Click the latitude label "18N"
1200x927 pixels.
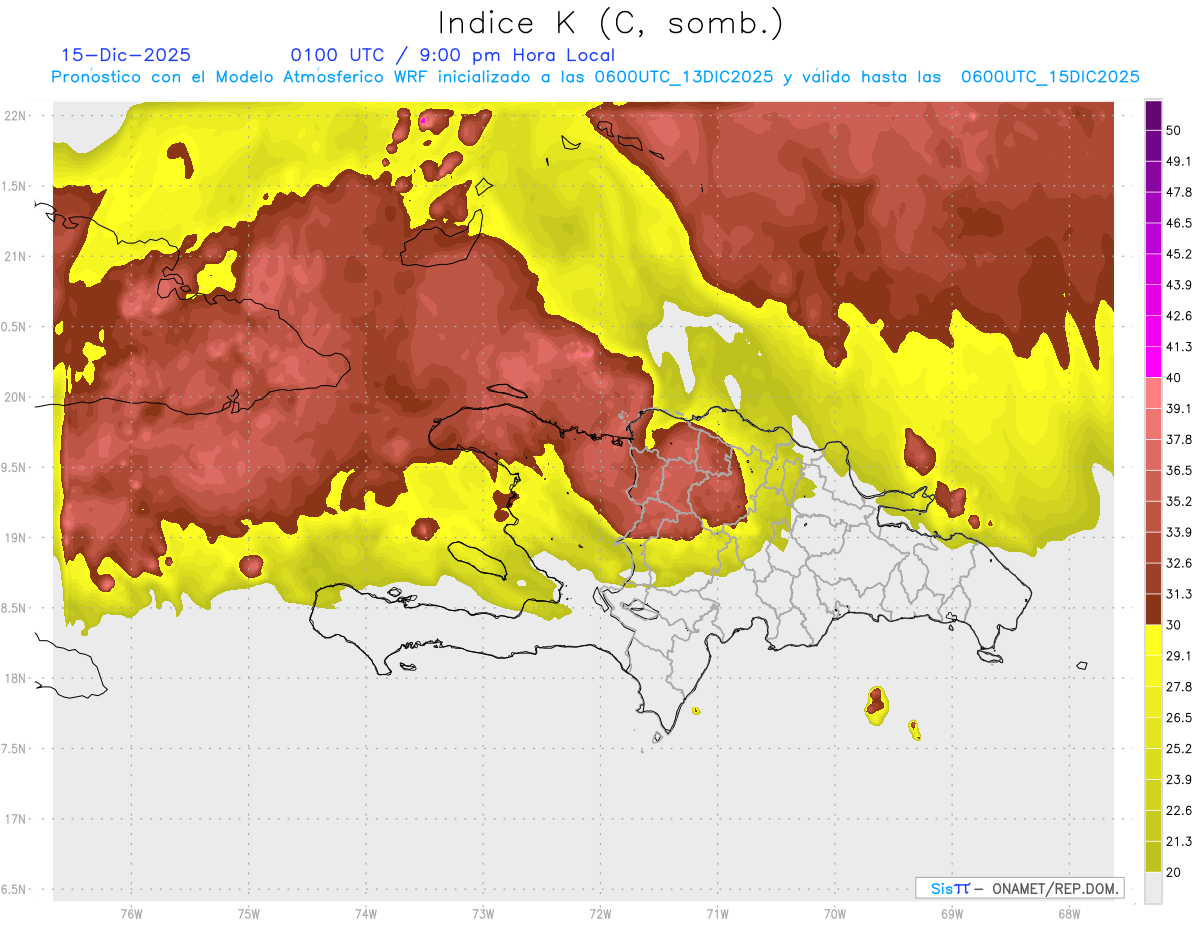pos(16,678)
